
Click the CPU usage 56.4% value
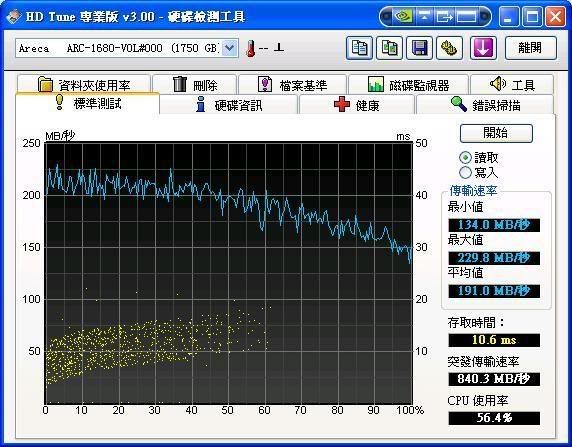494,418
